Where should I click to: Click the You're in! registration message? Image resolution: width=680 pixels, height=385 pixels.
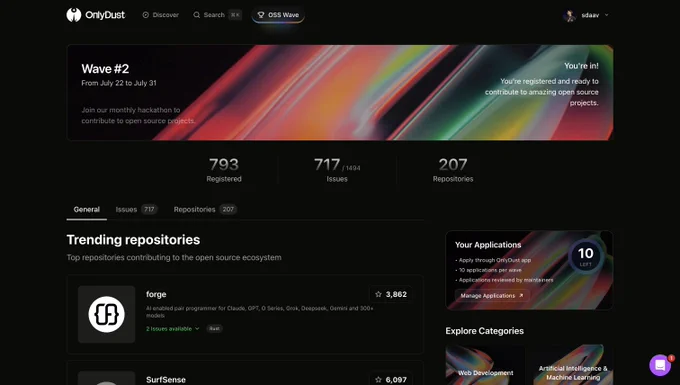coord(581,66)
